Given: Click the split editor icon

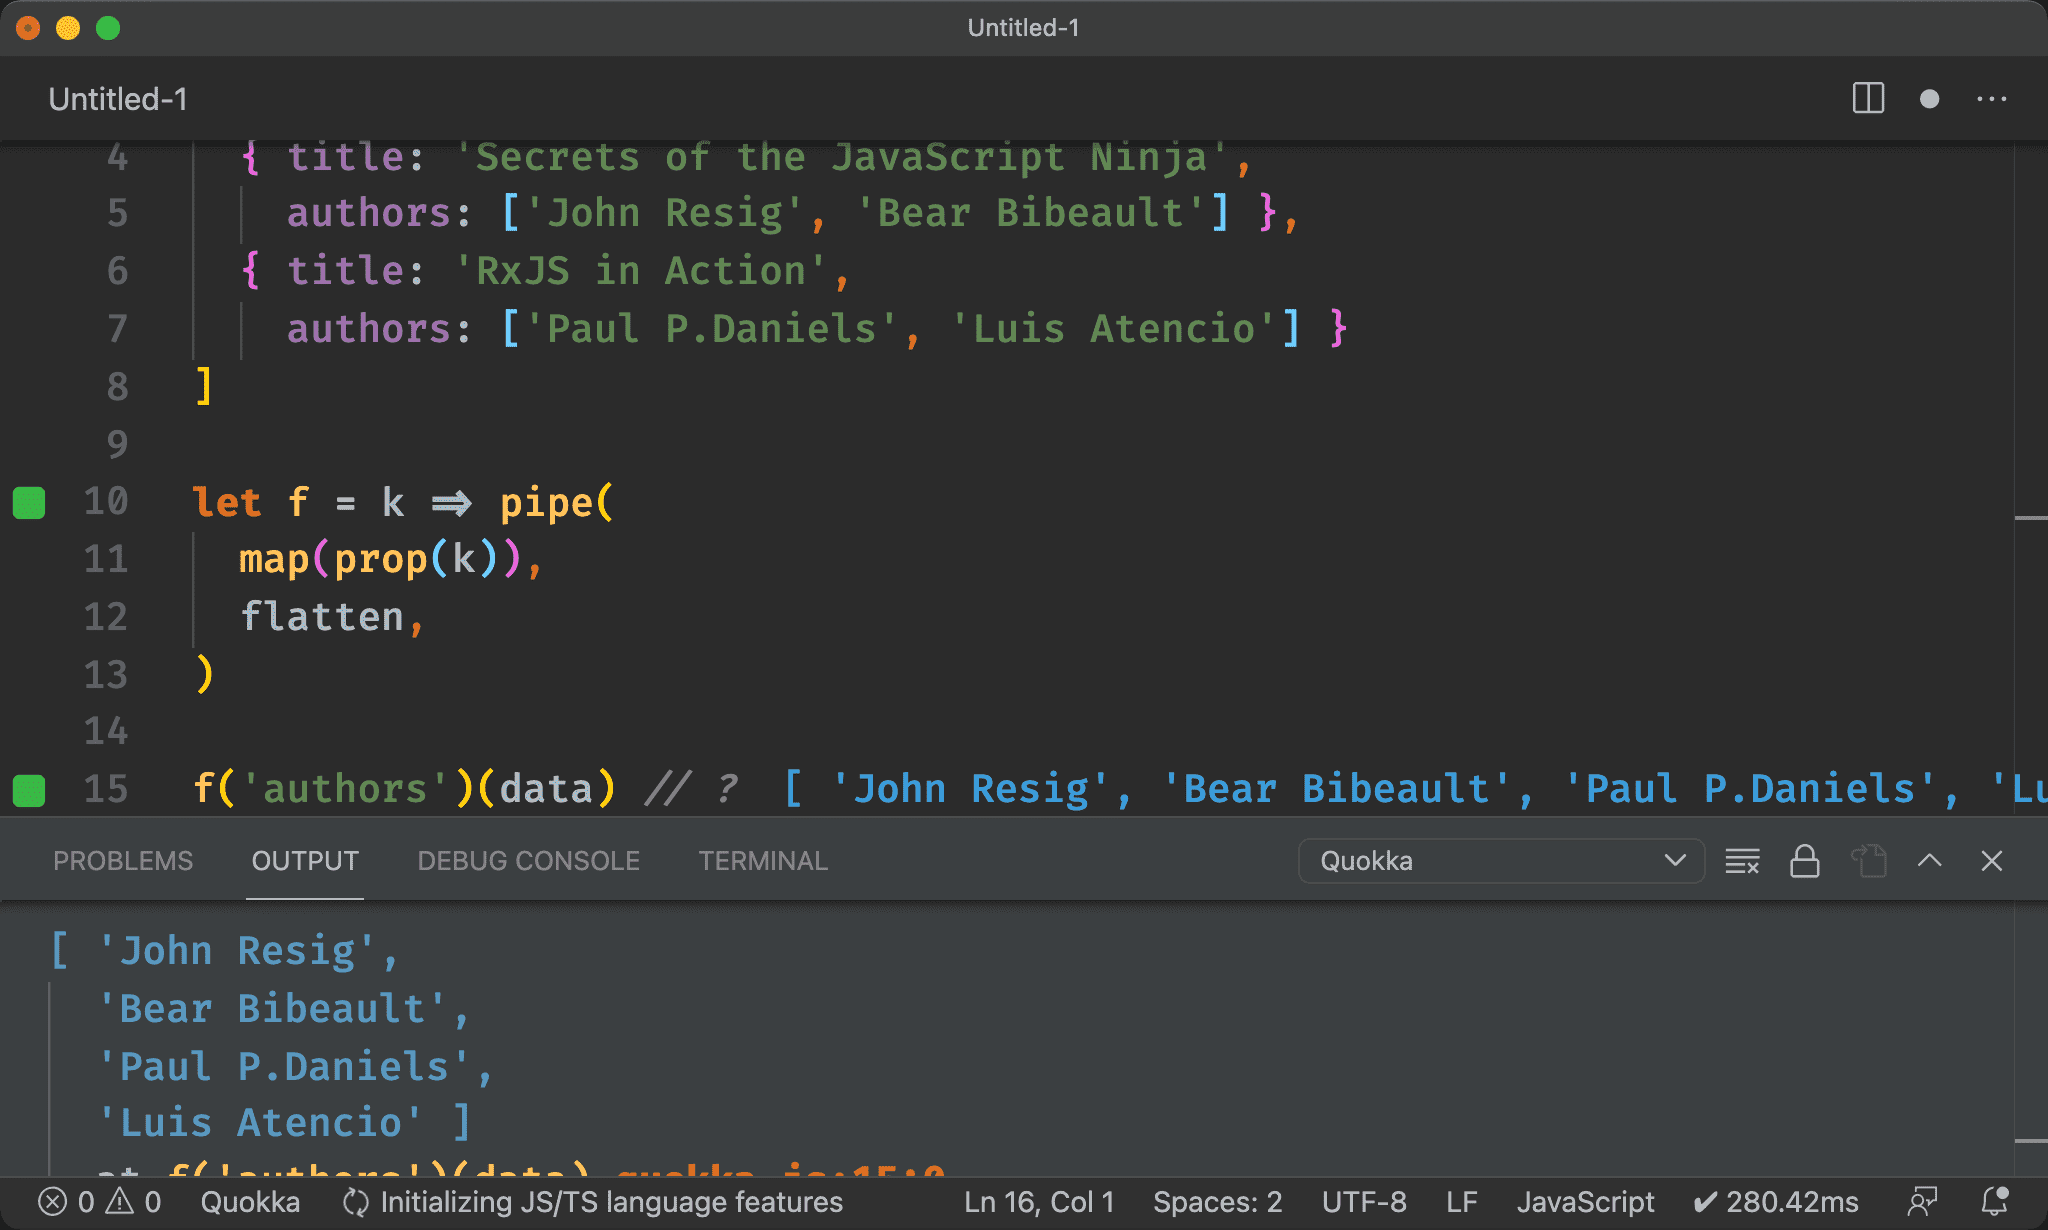Looking at the screenshot, I should tap(1868, 99).
